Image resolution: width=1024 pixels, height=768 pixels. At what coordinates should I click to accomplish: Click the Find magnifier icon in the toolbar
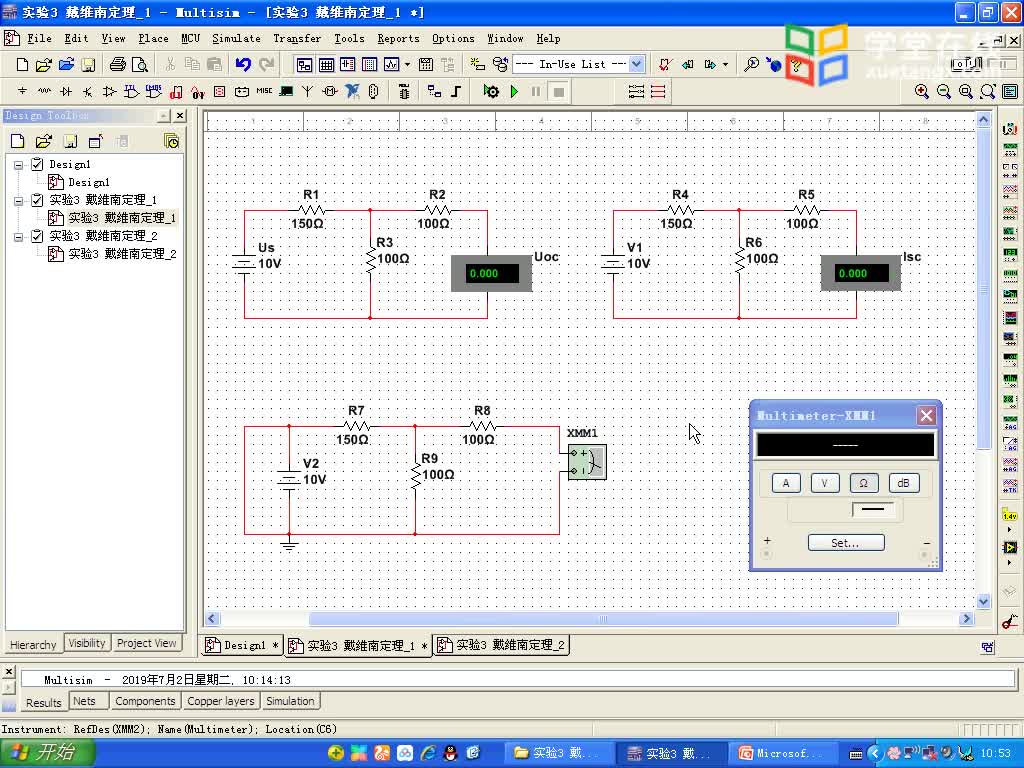[x=752, y=65]
